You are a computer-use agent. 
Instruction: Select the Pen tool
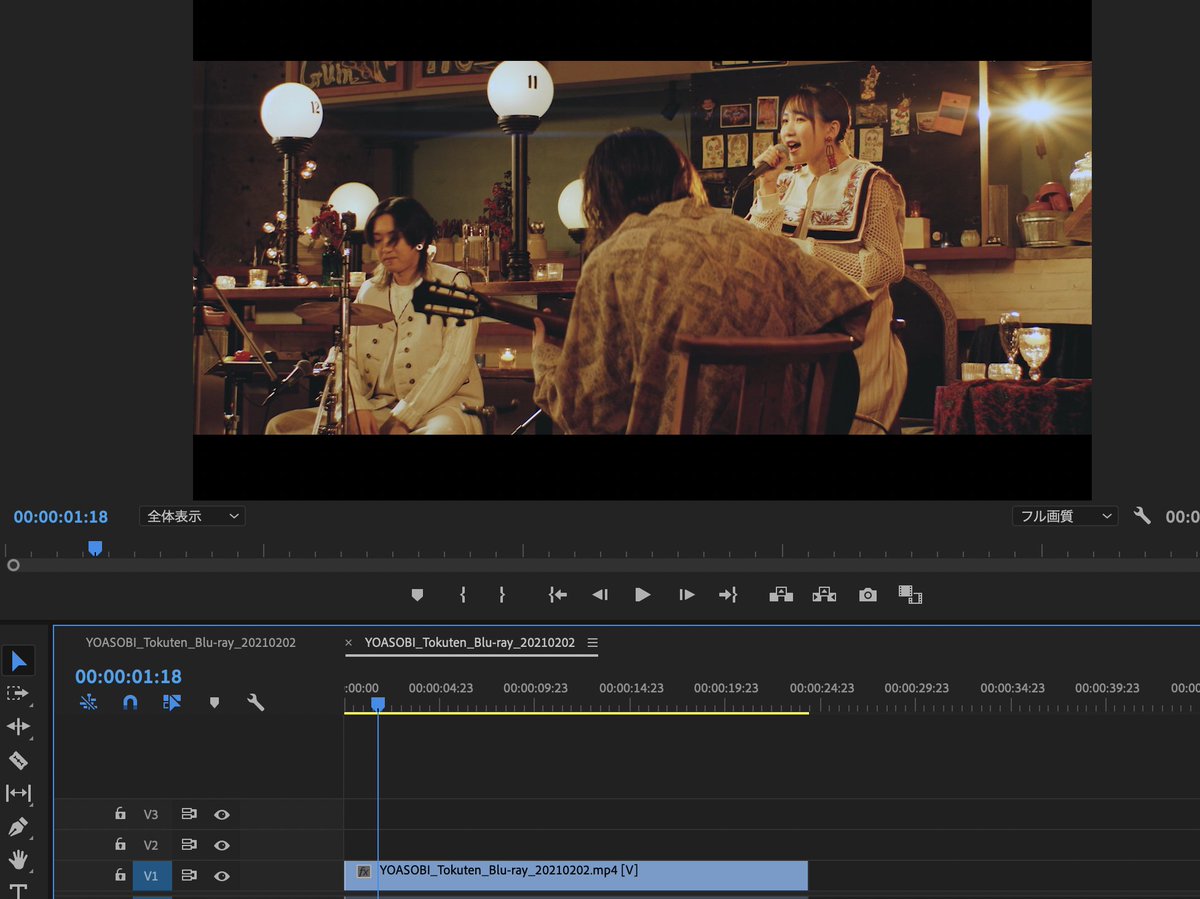[x=18, y=827]
